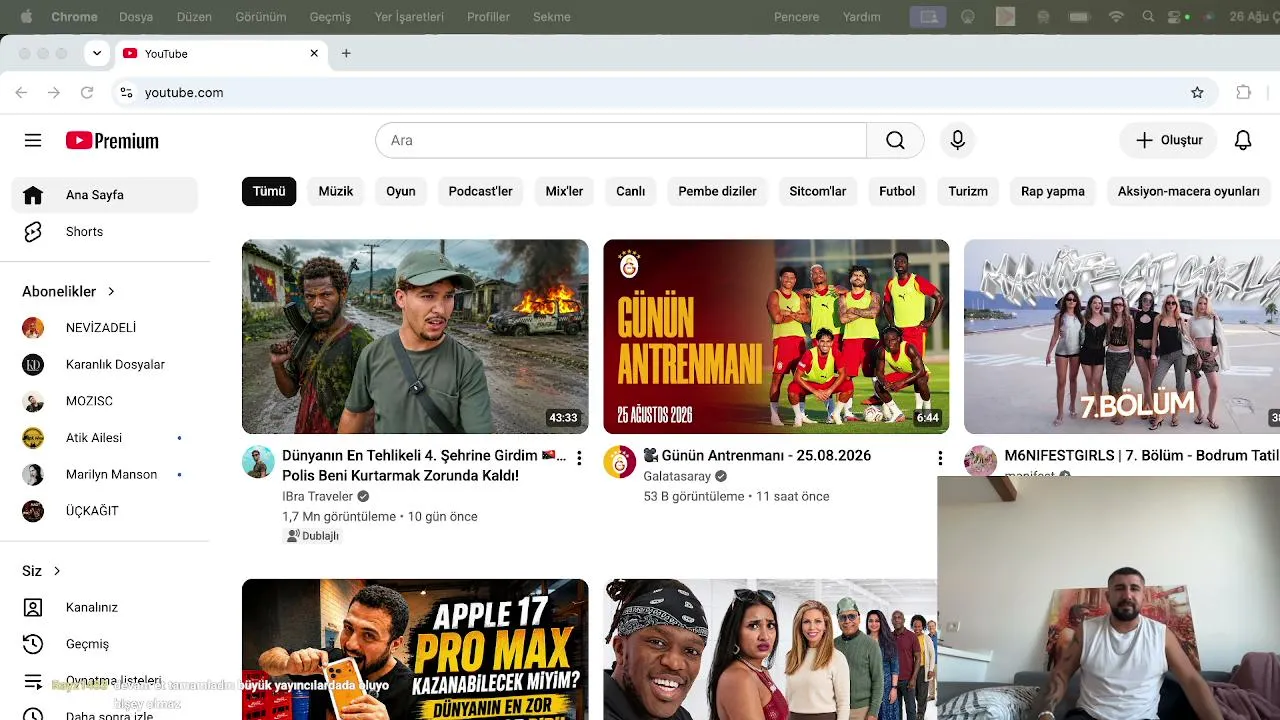
Task: Open the ÜÇKAĞIT channel avatar
Action: 33,511
